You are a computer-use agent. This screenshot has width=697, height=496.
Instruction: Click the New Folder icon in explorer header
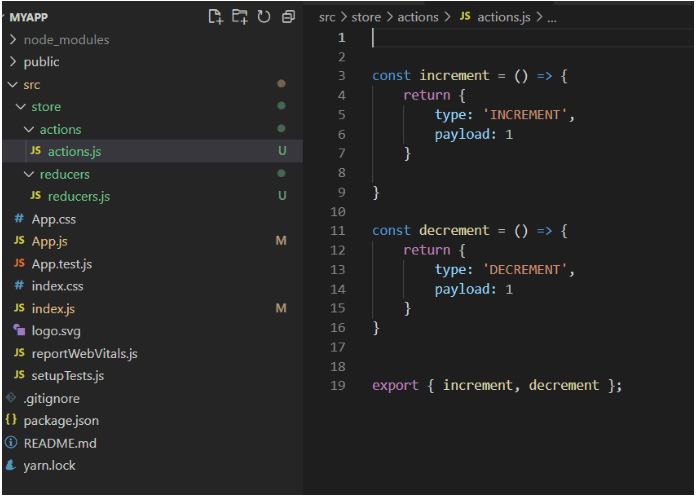(x=239, y=17)
